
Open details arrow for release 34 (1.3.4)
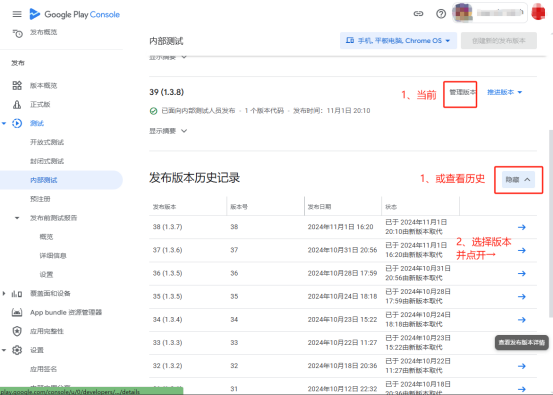[x=522, y=320]
